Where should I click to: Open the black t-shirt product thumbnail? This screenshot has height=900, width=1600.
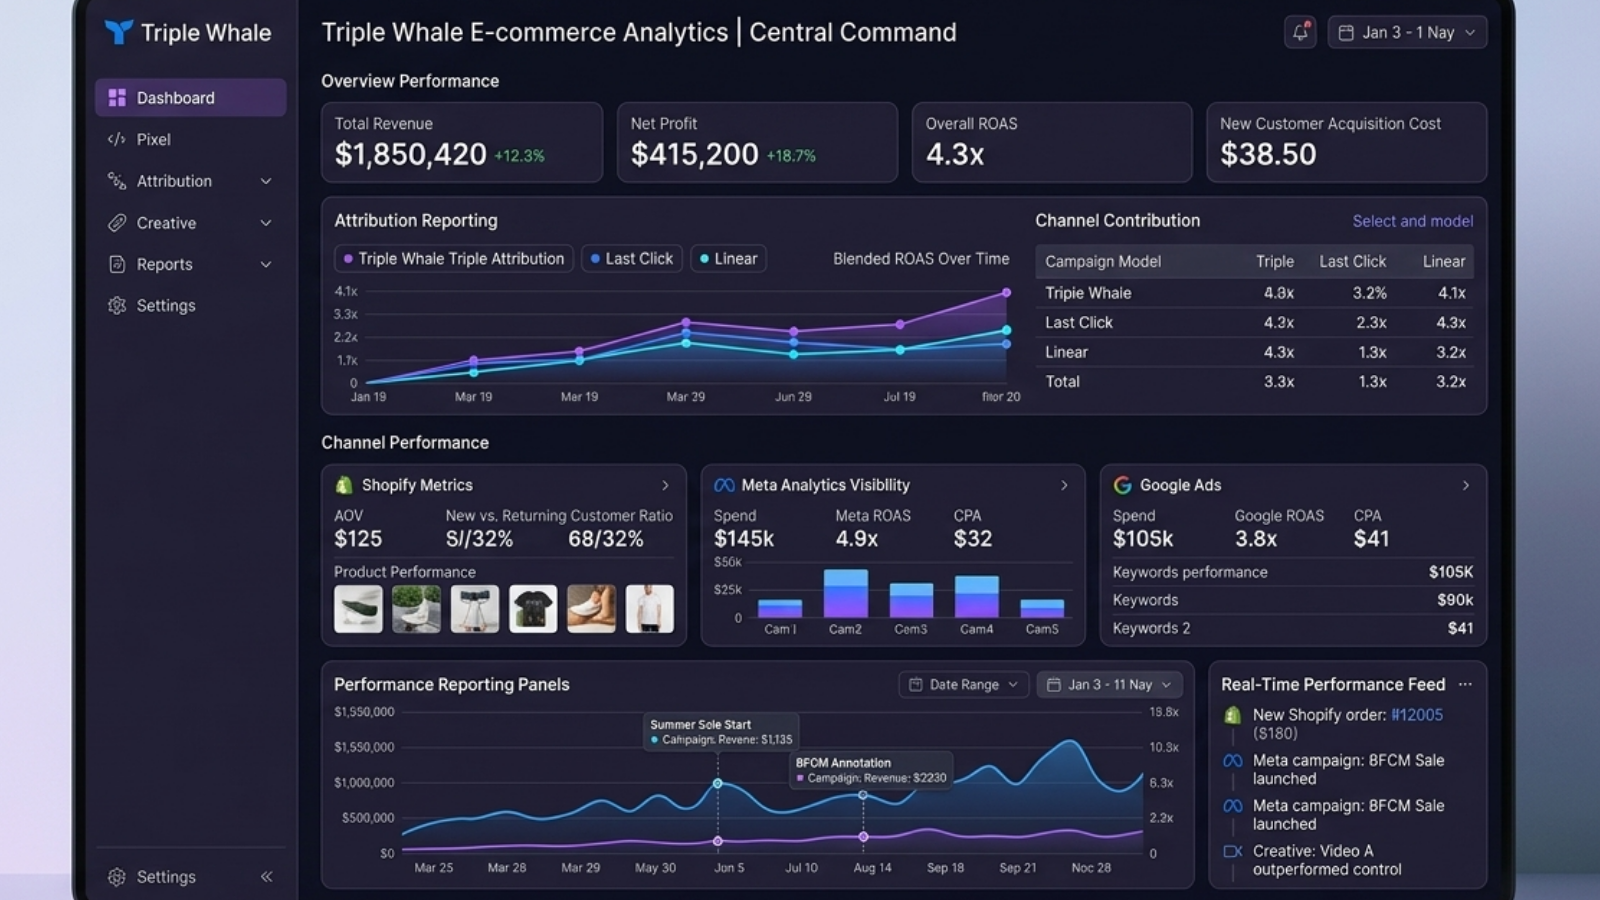[x=533, y=609]
